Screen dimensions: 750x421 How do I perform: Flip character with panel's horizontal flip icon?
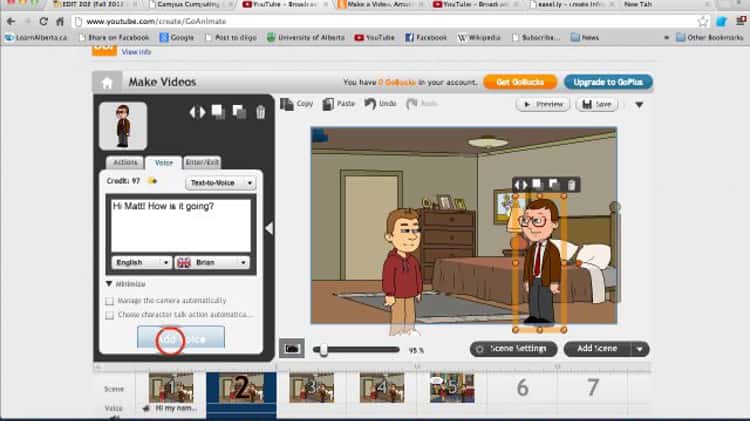[x=197, y=112]
